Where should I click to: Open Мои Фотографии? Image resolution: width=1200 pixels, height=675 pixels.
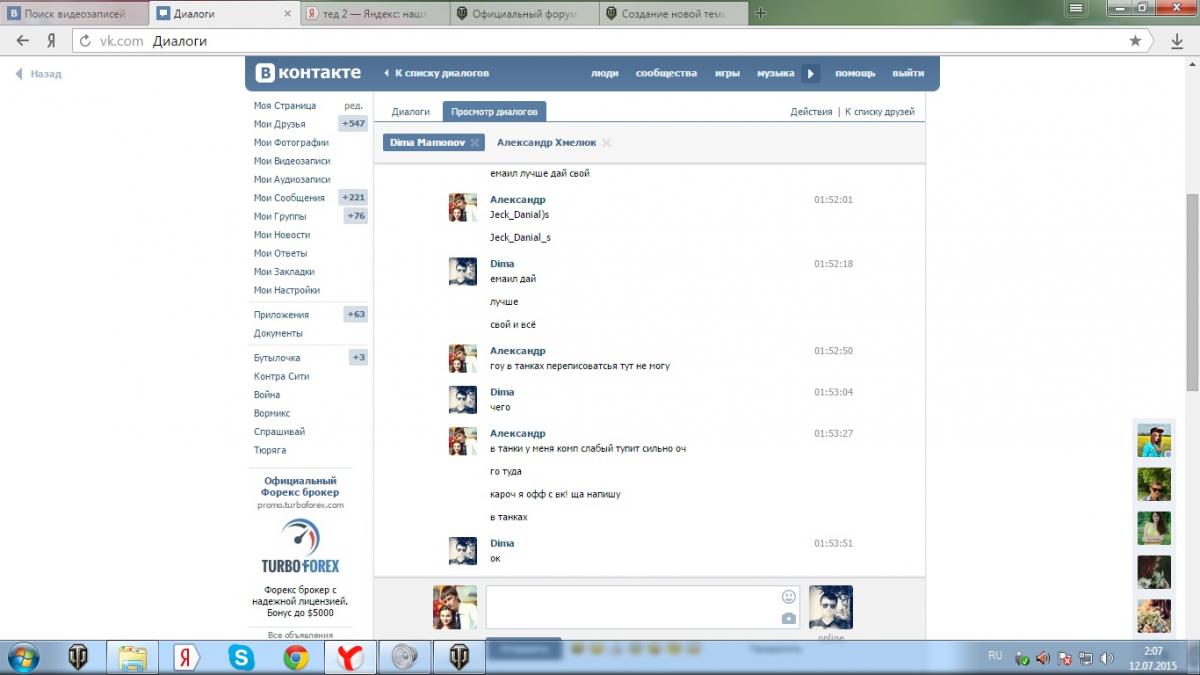(291, 142)
